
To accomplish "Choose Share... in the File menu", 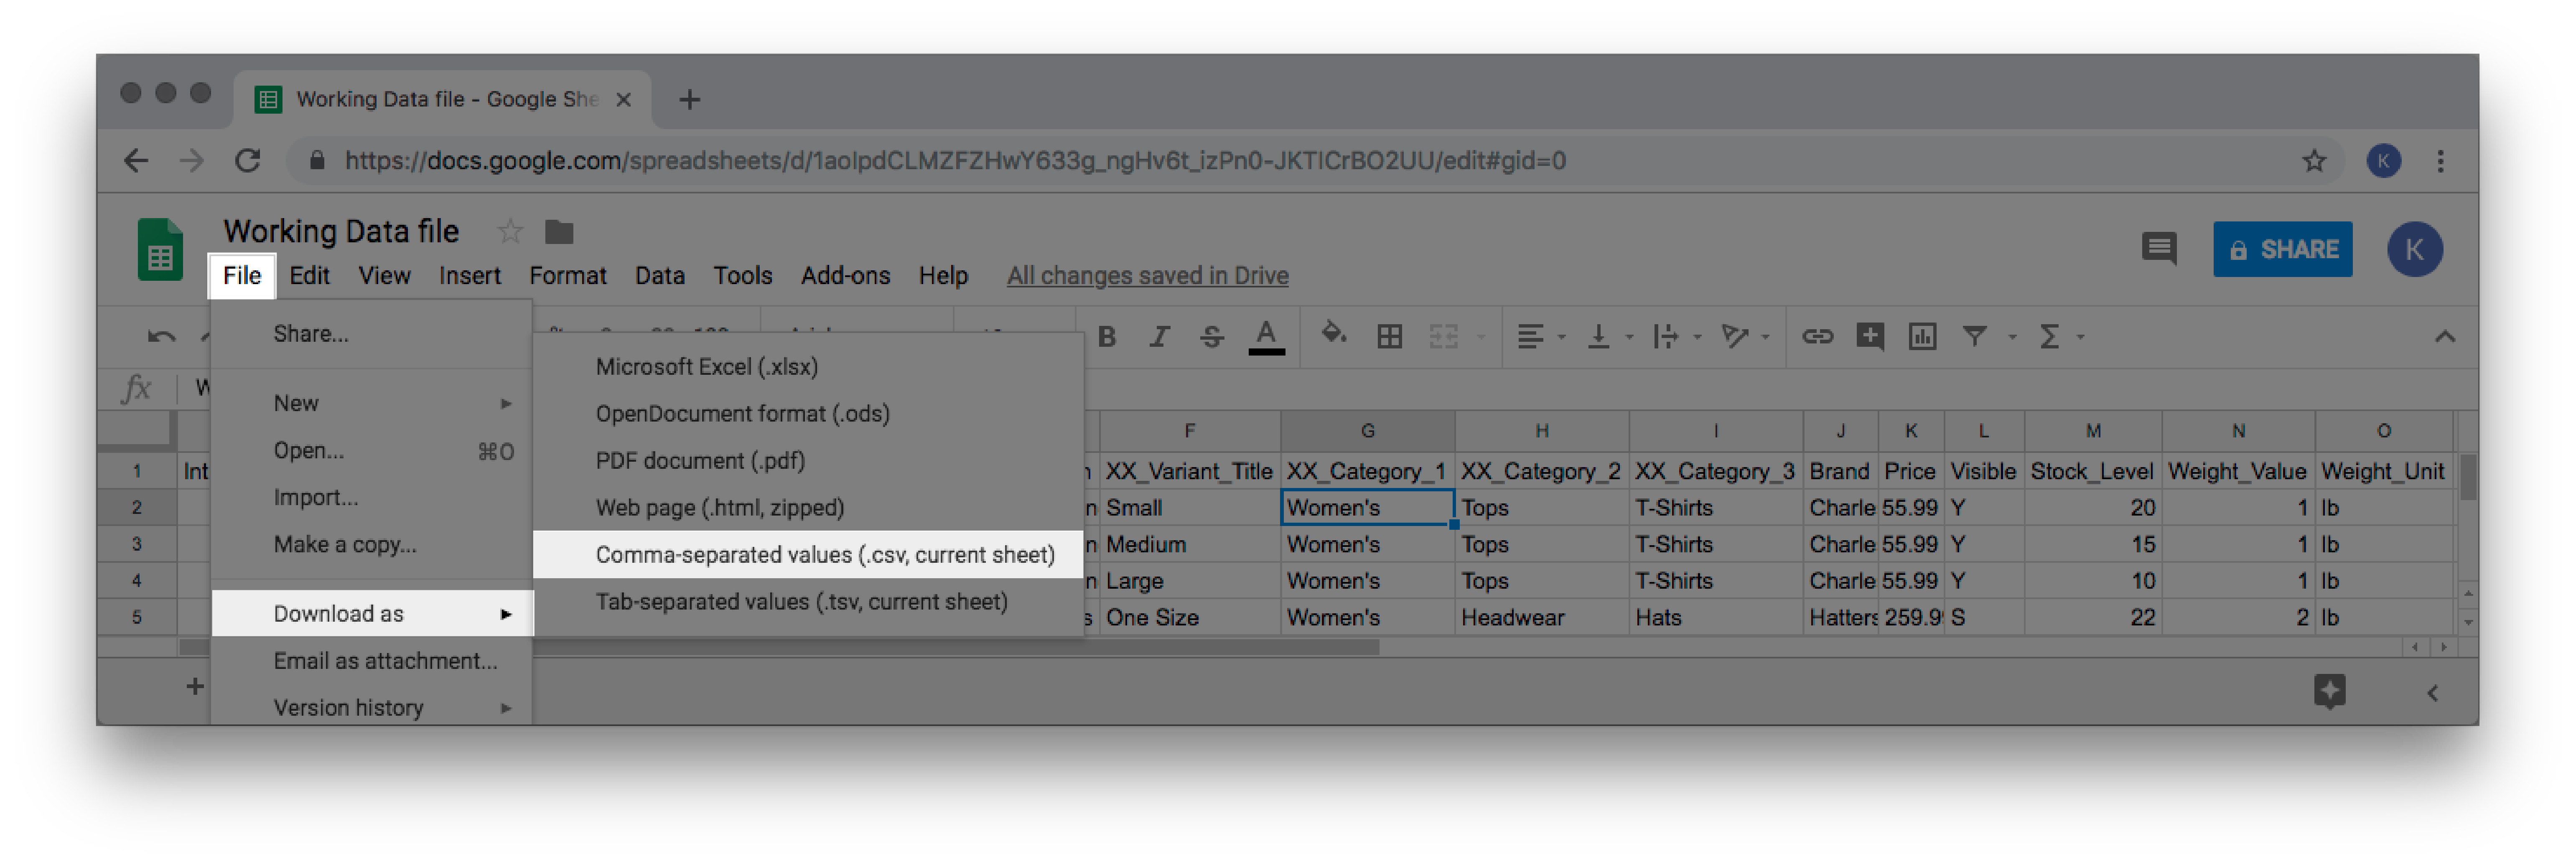I will coord(372,334).
